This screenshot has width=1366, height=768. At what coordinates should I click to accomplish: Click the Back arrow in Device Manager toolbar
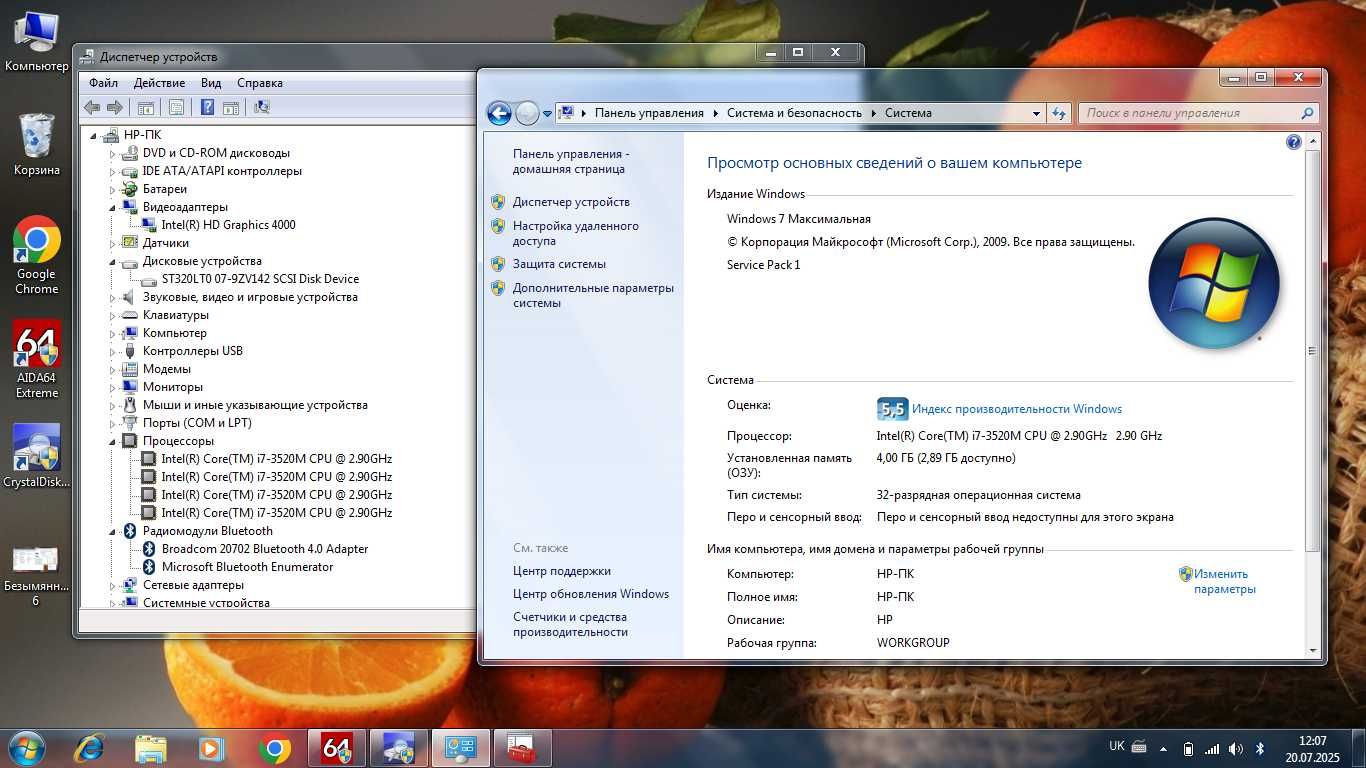pyautogui.click(x=92, y=107)
